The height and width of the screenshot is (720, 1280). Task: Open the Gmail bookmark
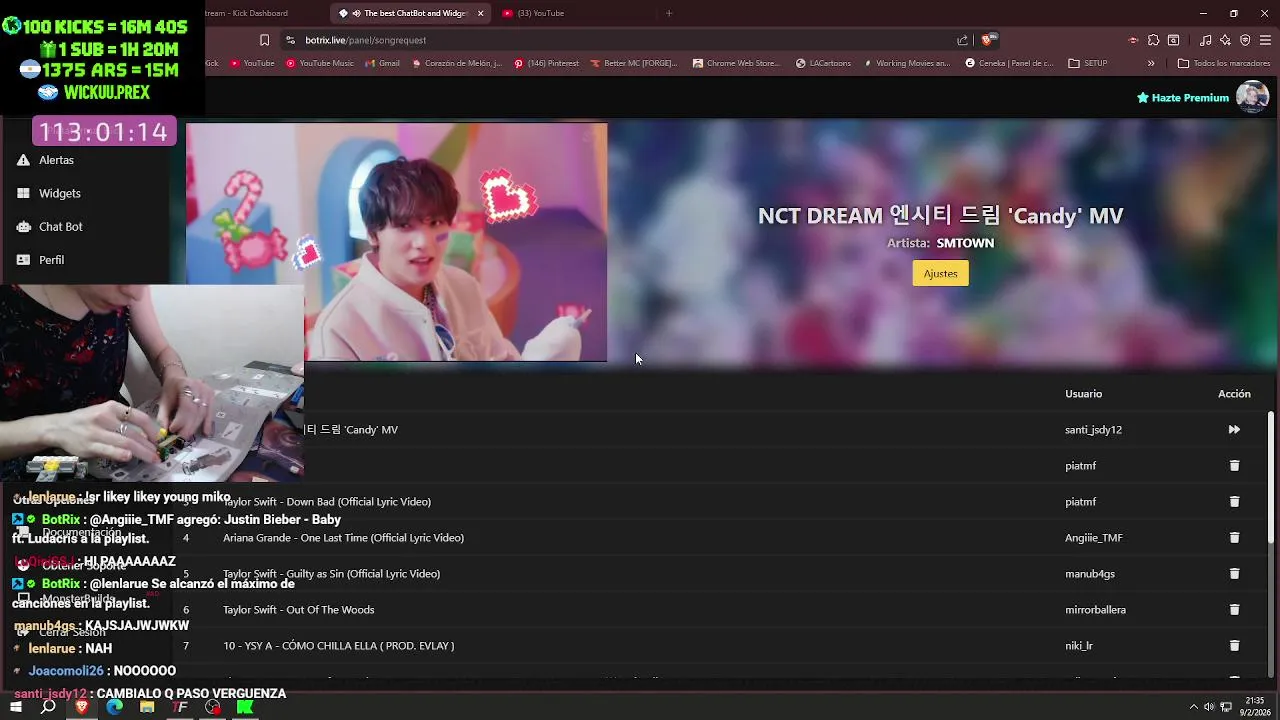pos(382,63)
